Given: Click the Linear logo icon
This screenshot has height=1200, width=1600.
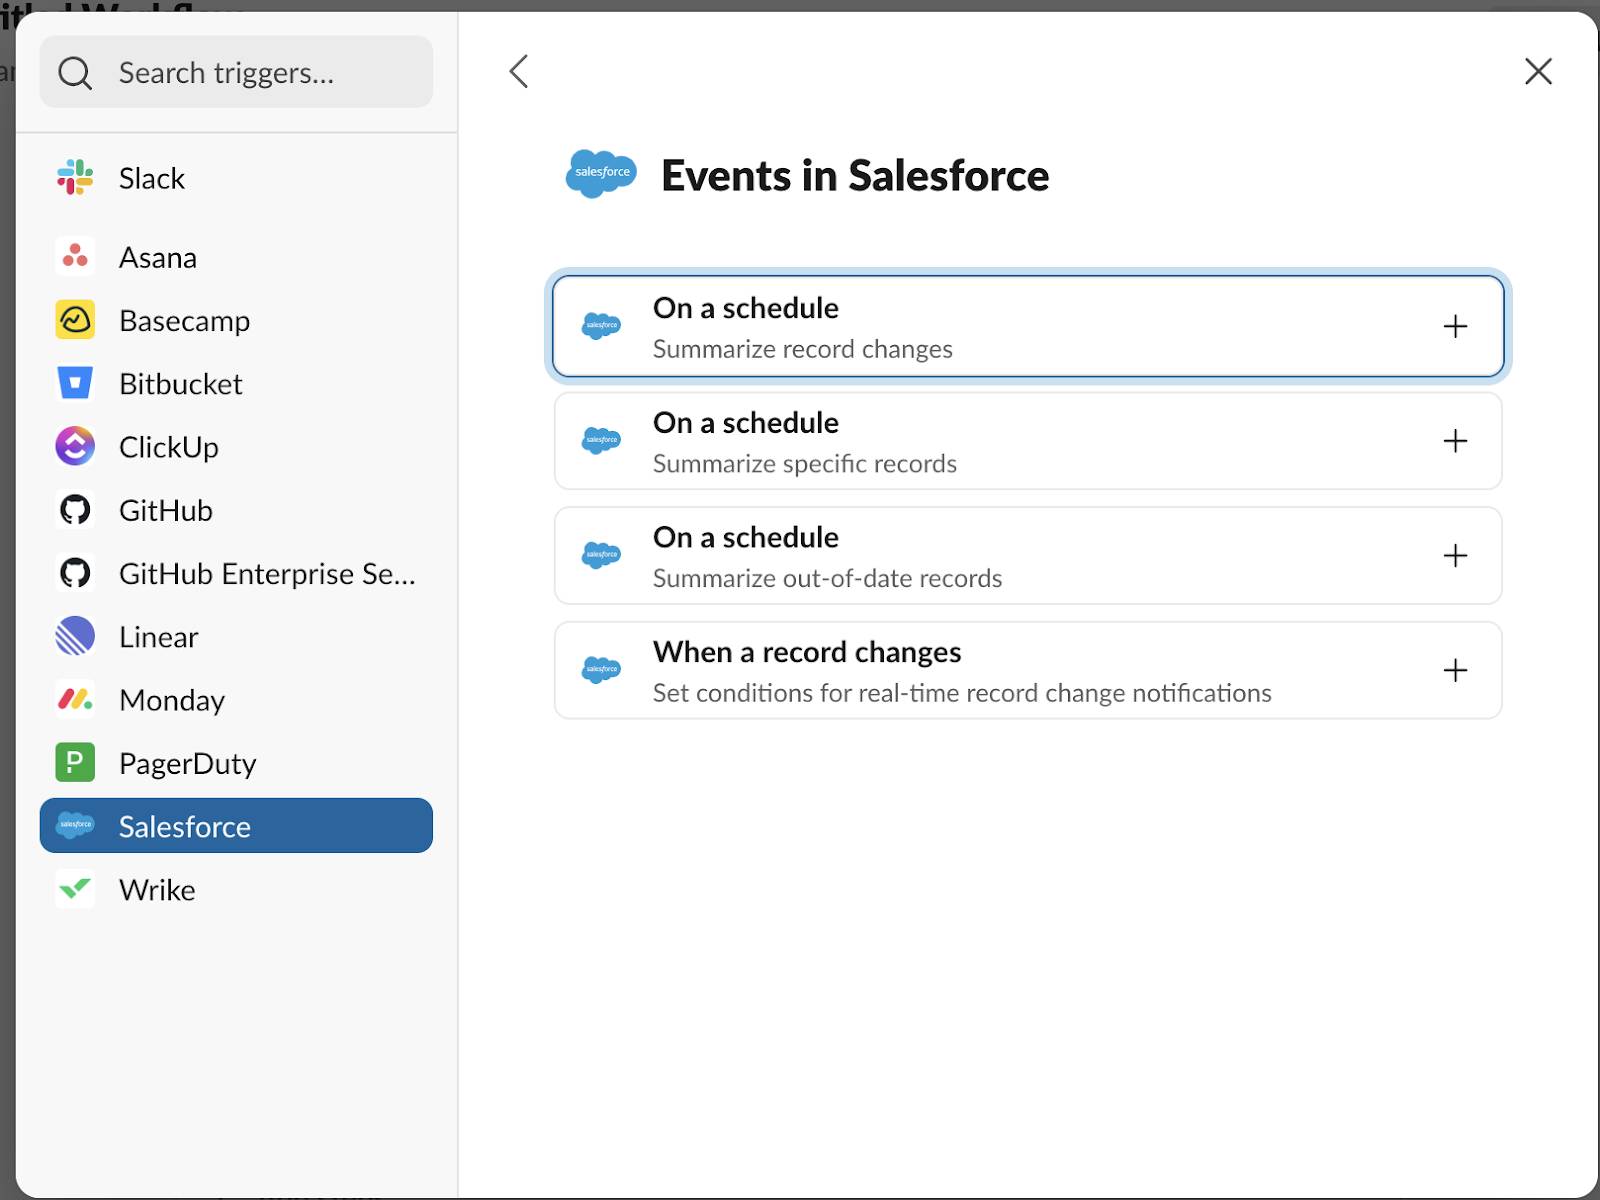Looking at the screenshot, I should [75, 636].
